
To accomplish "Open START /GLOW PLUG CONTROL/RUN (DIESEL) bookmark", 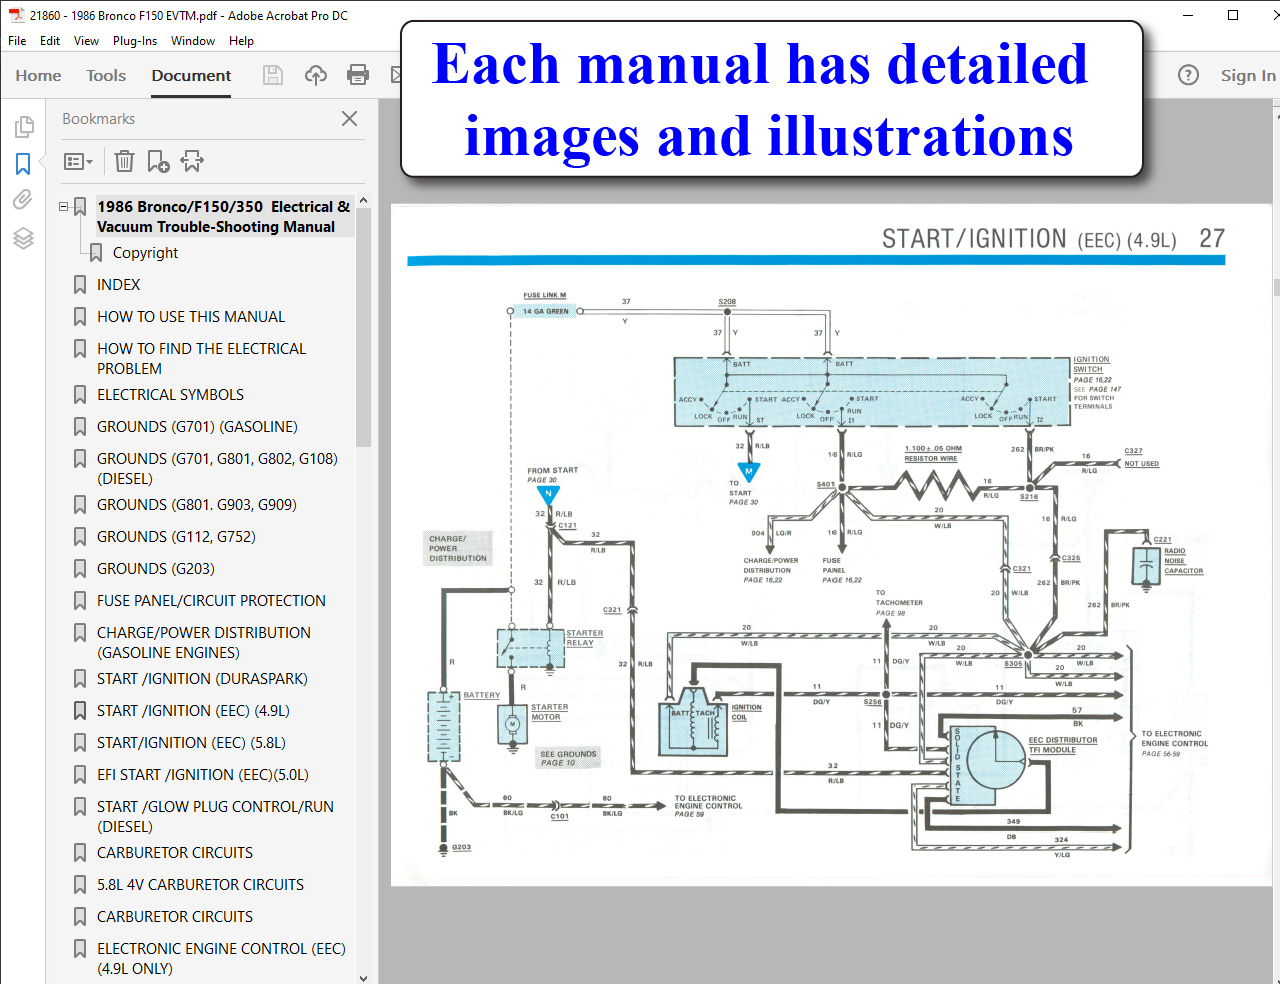I will [x=215, y=816].
